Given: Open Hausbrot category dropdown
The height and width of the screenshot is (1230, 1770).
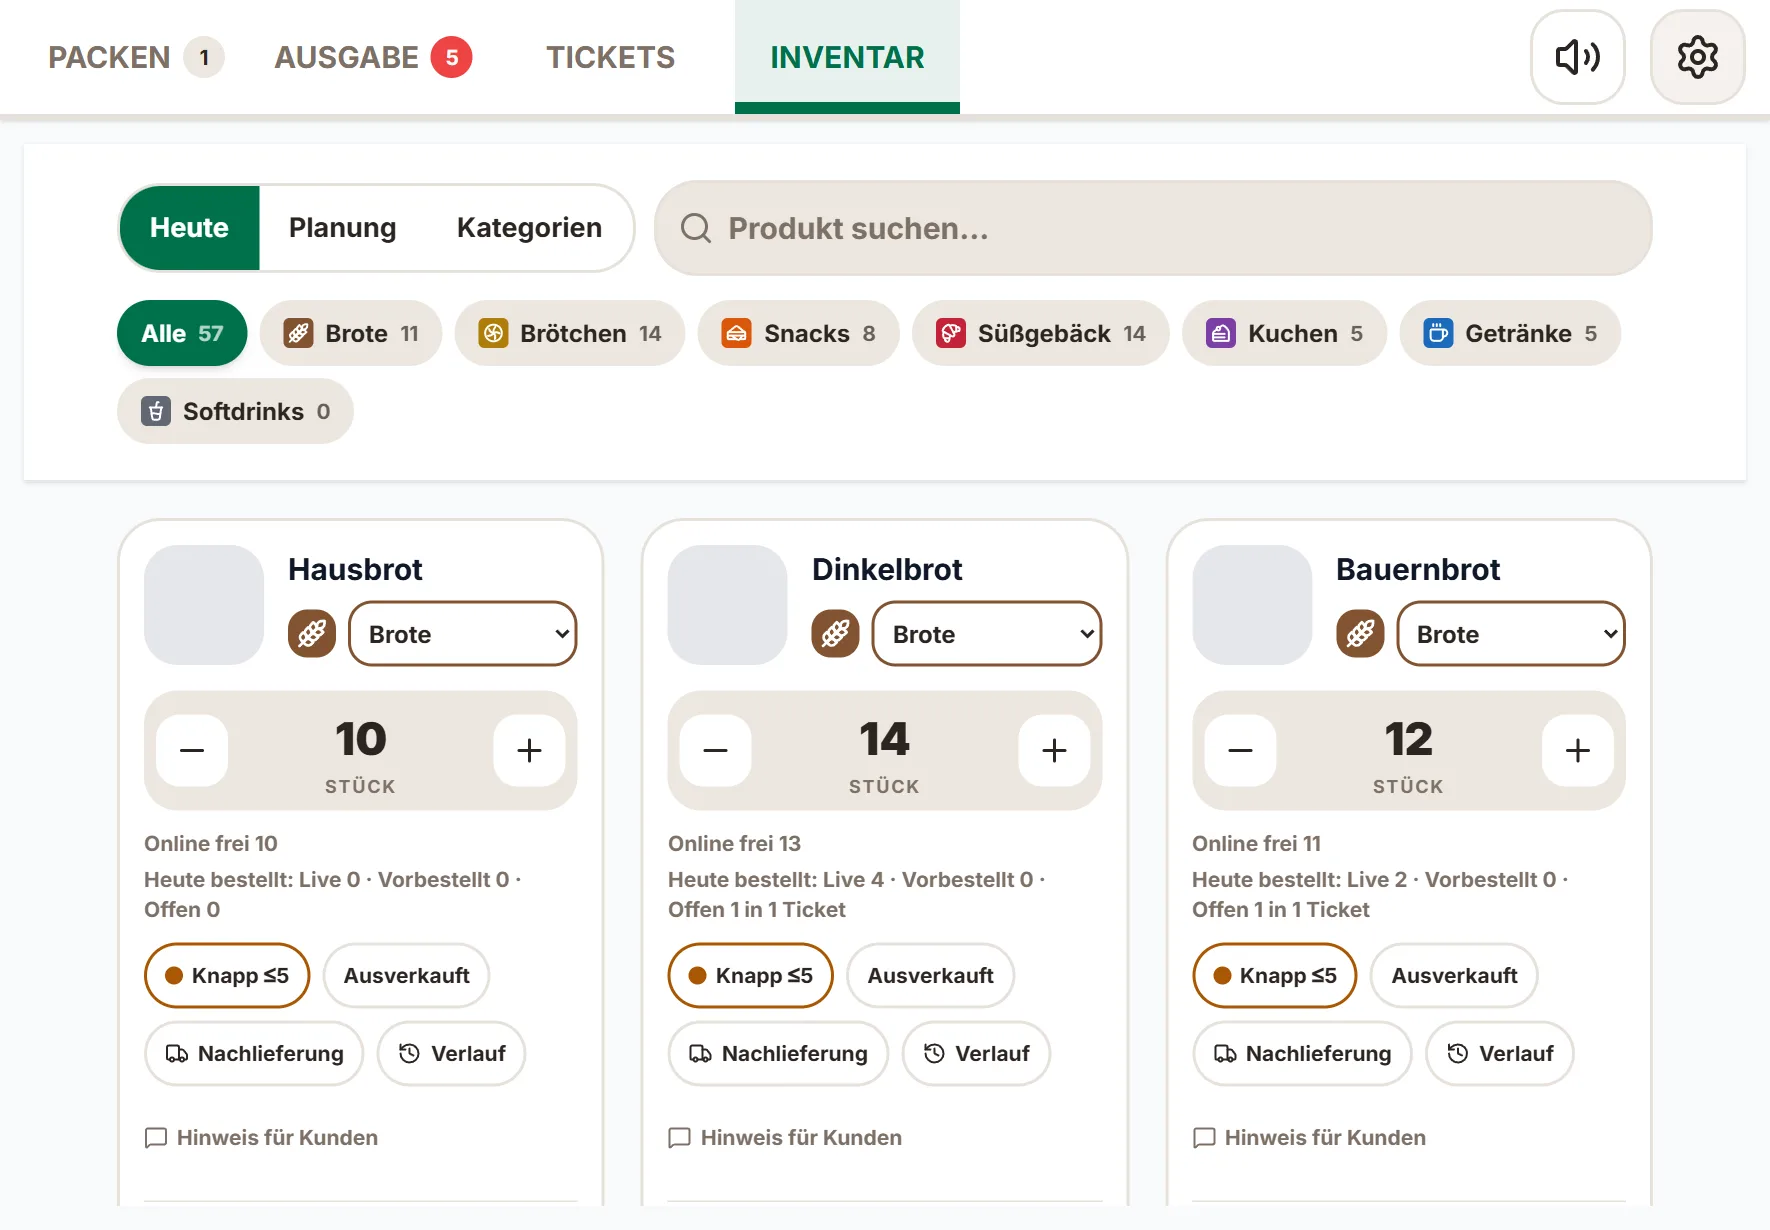Looking at the screenshot, I should (463, 634).
